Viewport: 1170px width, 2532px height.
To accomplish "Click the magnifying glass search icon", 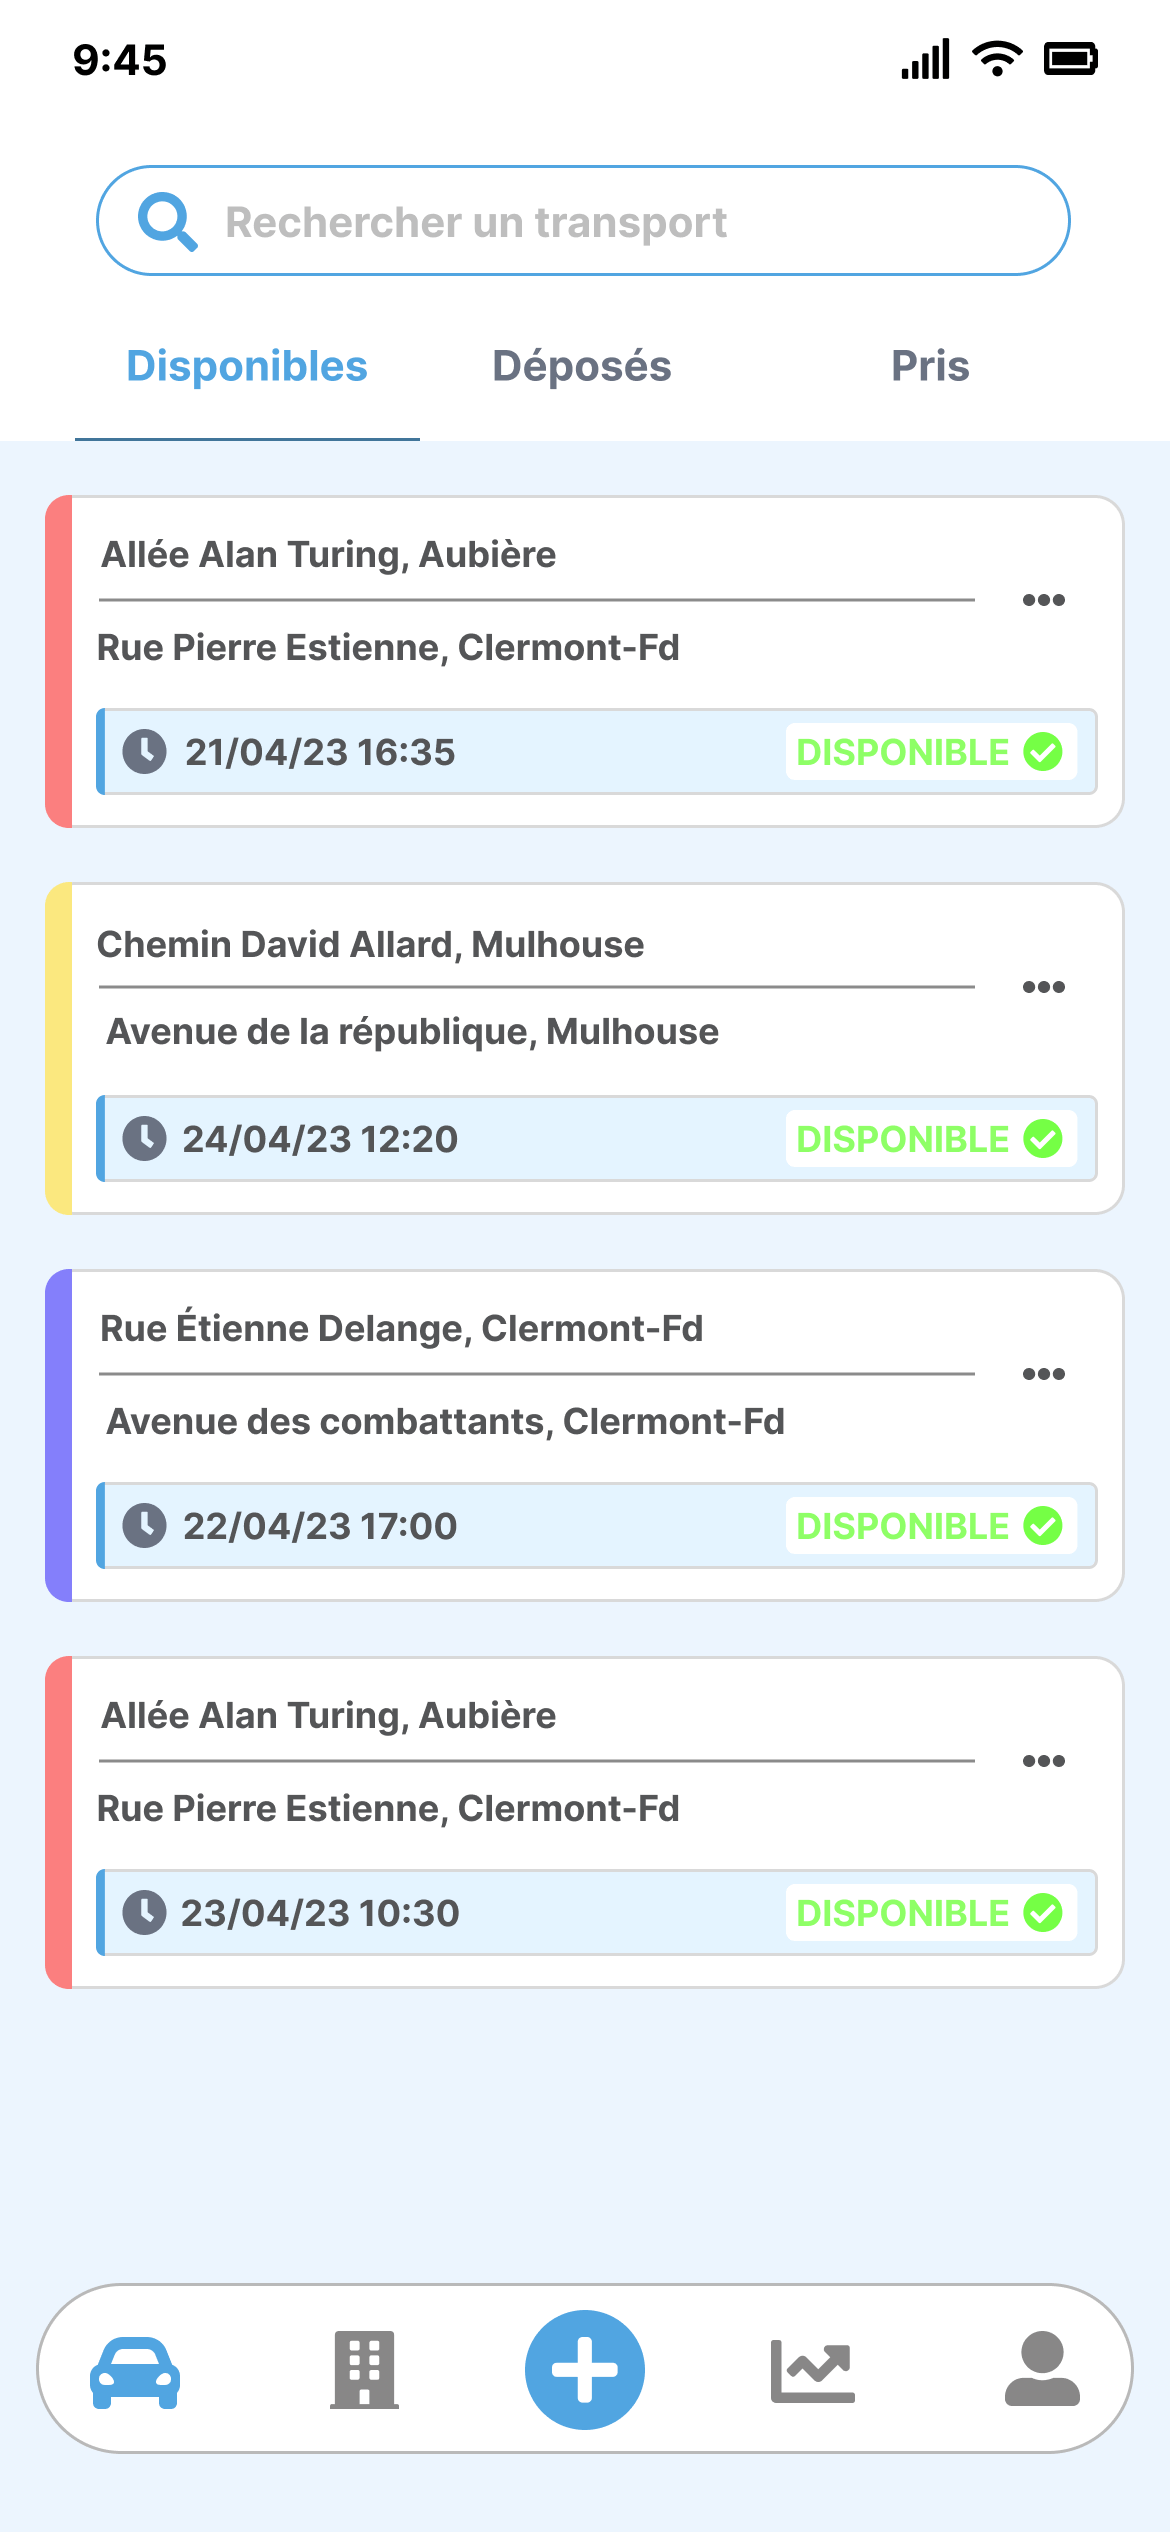I will [167, 221].
